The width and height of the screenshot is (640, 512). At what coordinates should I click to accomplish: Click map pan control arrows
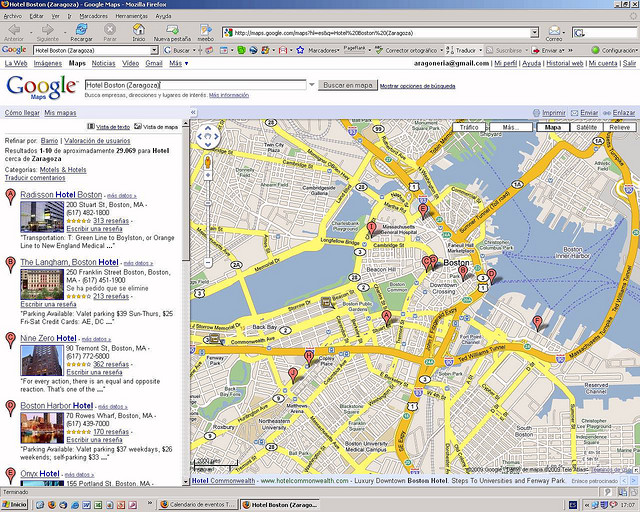pyautogui.click(x=208, y=136)
